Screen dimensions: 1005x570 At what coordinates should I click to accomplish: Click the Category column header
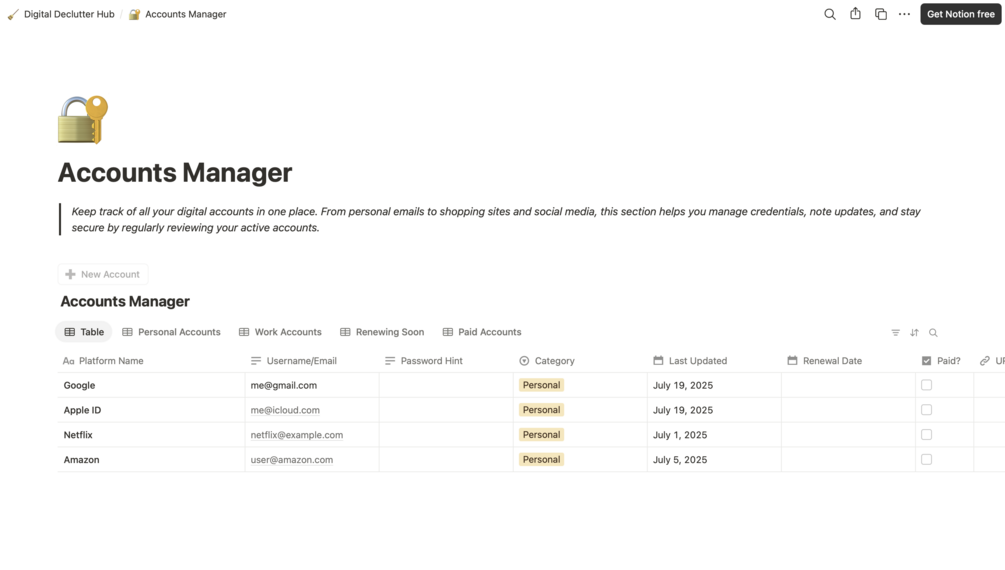coord(580,361)
